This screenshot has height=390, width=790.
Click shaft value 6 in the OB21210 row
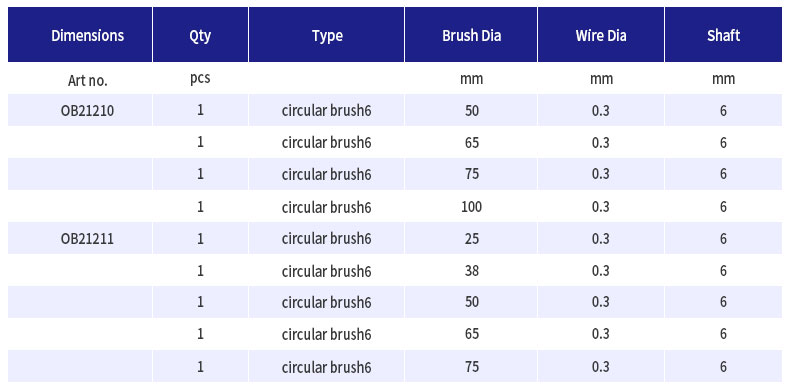point(723,110)
